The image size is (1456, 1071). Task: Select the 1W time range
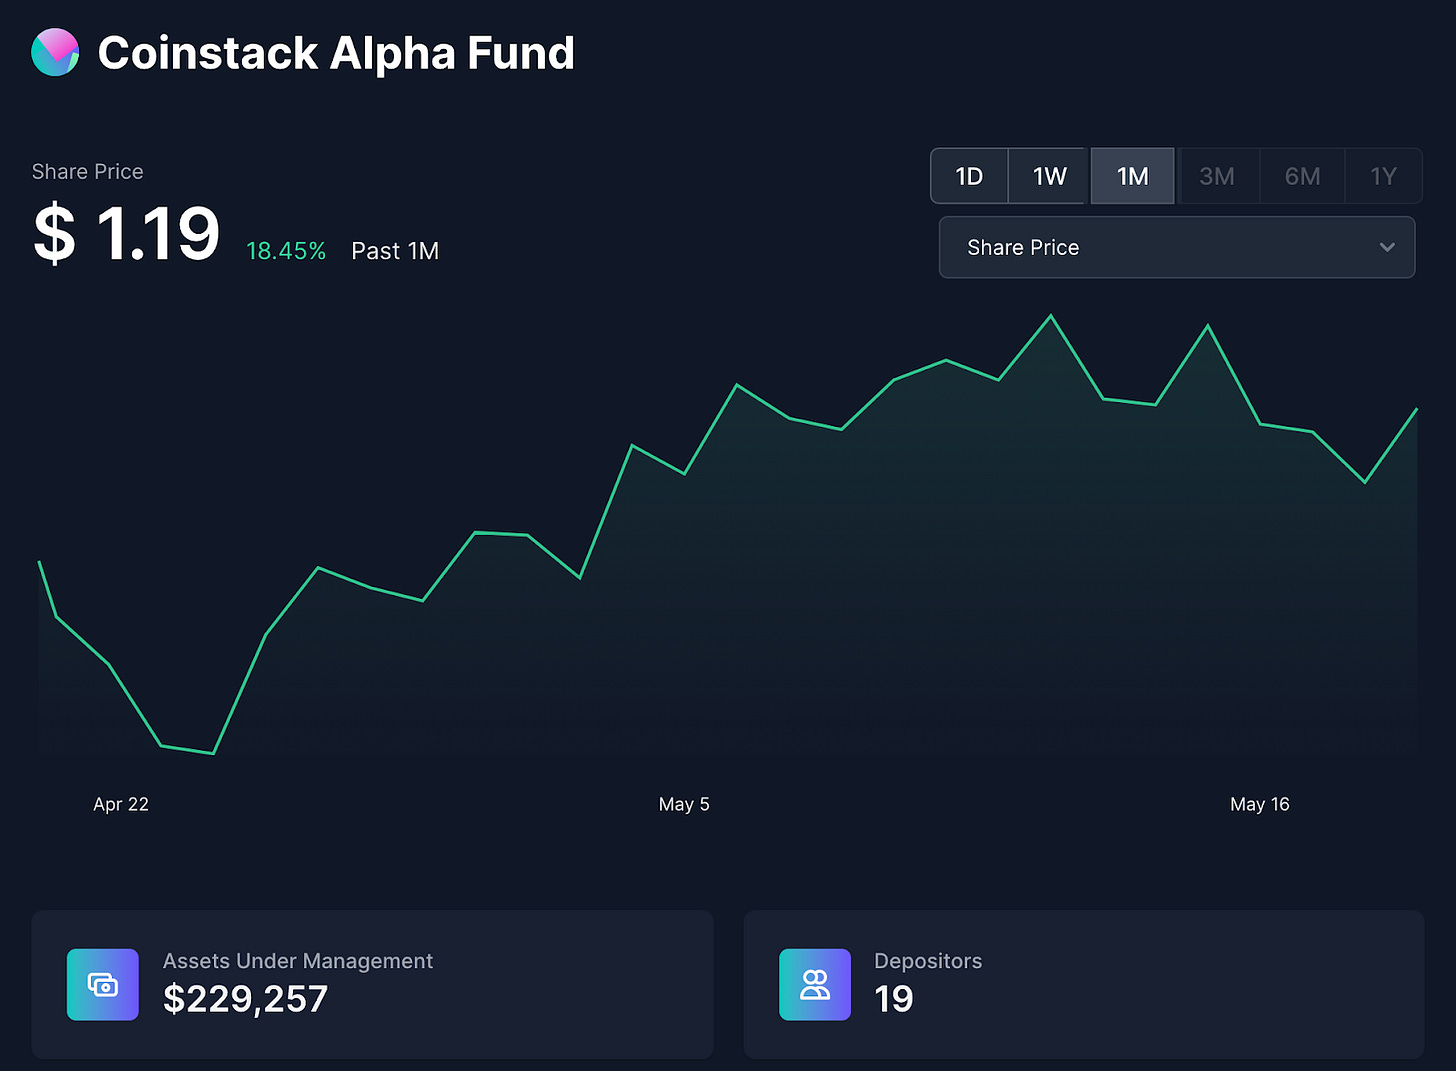1049,176
